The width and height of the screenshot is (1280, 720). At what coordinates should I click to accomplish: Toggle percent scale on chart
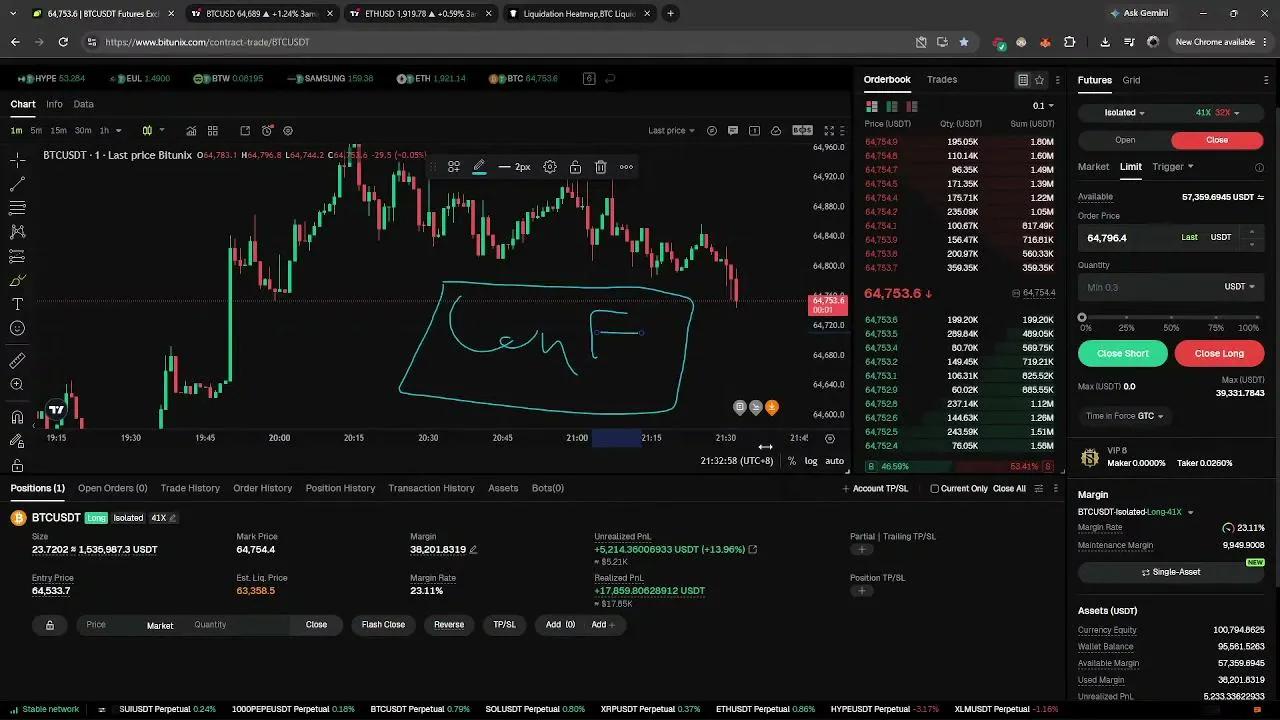[792, 461]
